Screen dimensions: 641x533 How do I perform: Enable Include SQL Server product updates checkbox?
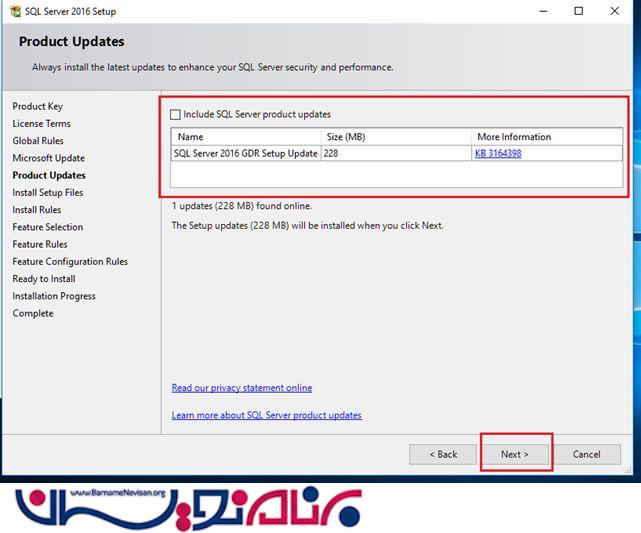point(175,114)
